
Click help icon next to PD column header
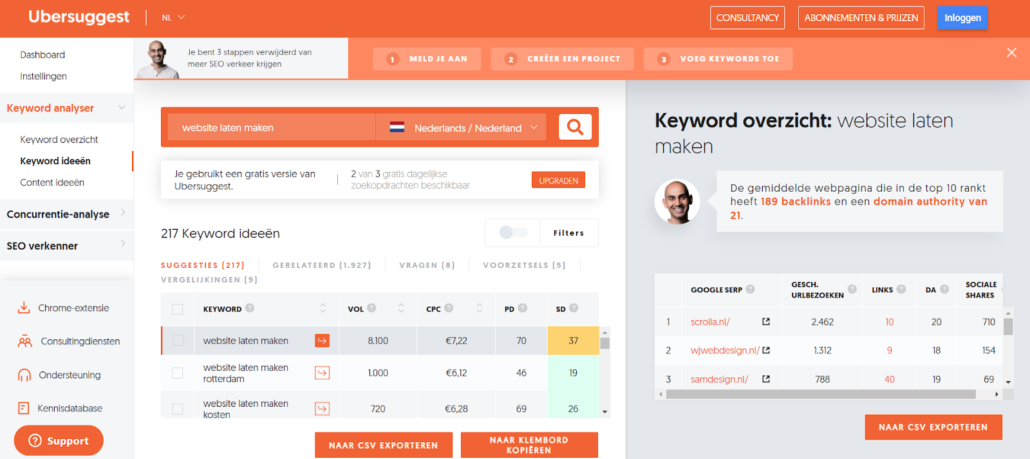click(522, 309)
